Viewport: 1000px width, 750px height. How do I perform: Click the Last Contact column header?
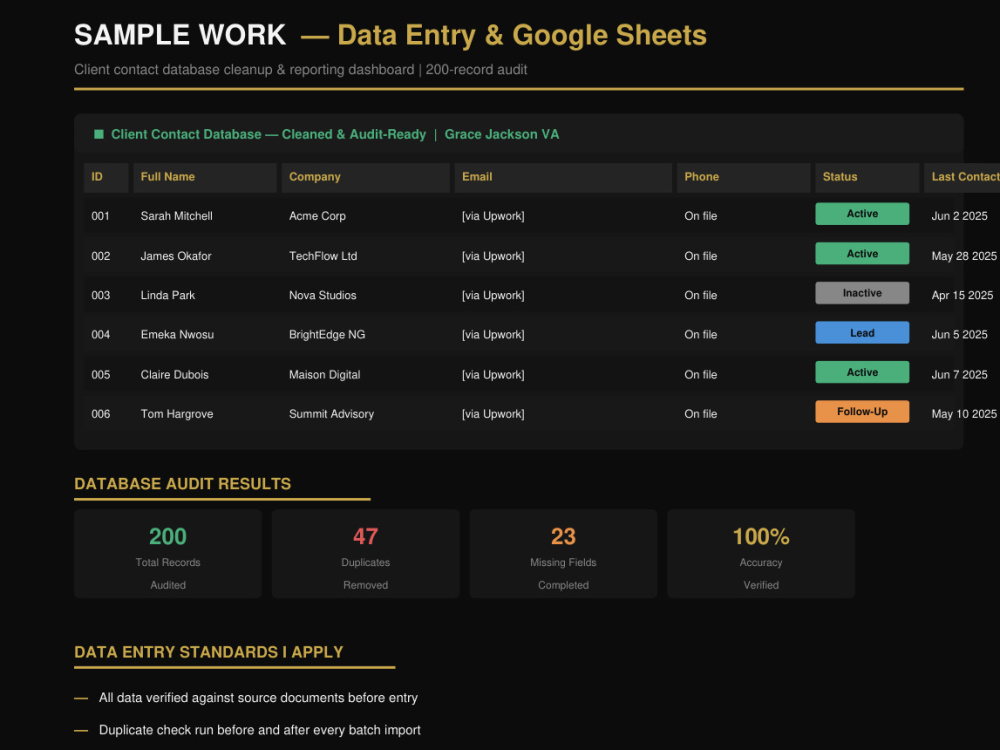click(962, 177)
